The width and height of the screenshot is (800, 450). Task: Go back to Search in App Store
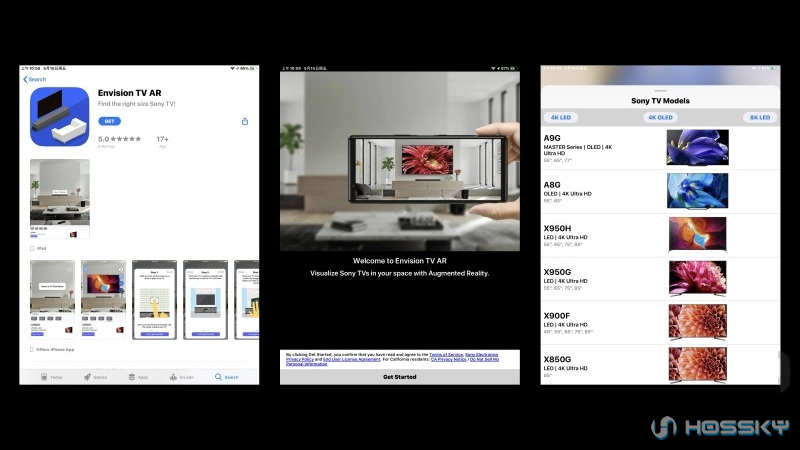(x=34, y=79)
